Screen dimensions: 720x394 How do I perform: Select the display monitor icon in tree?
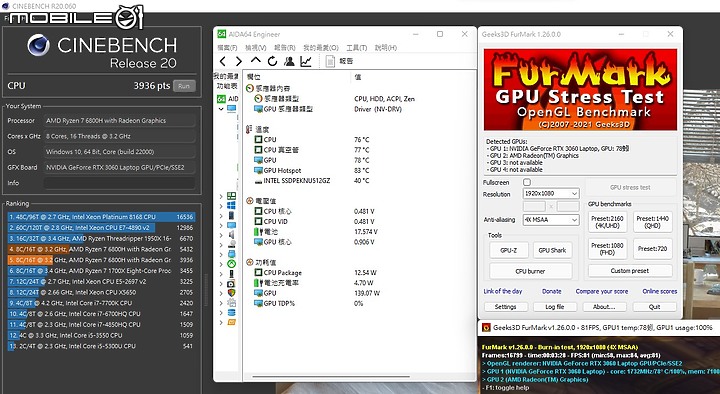(x=231, y=225)
